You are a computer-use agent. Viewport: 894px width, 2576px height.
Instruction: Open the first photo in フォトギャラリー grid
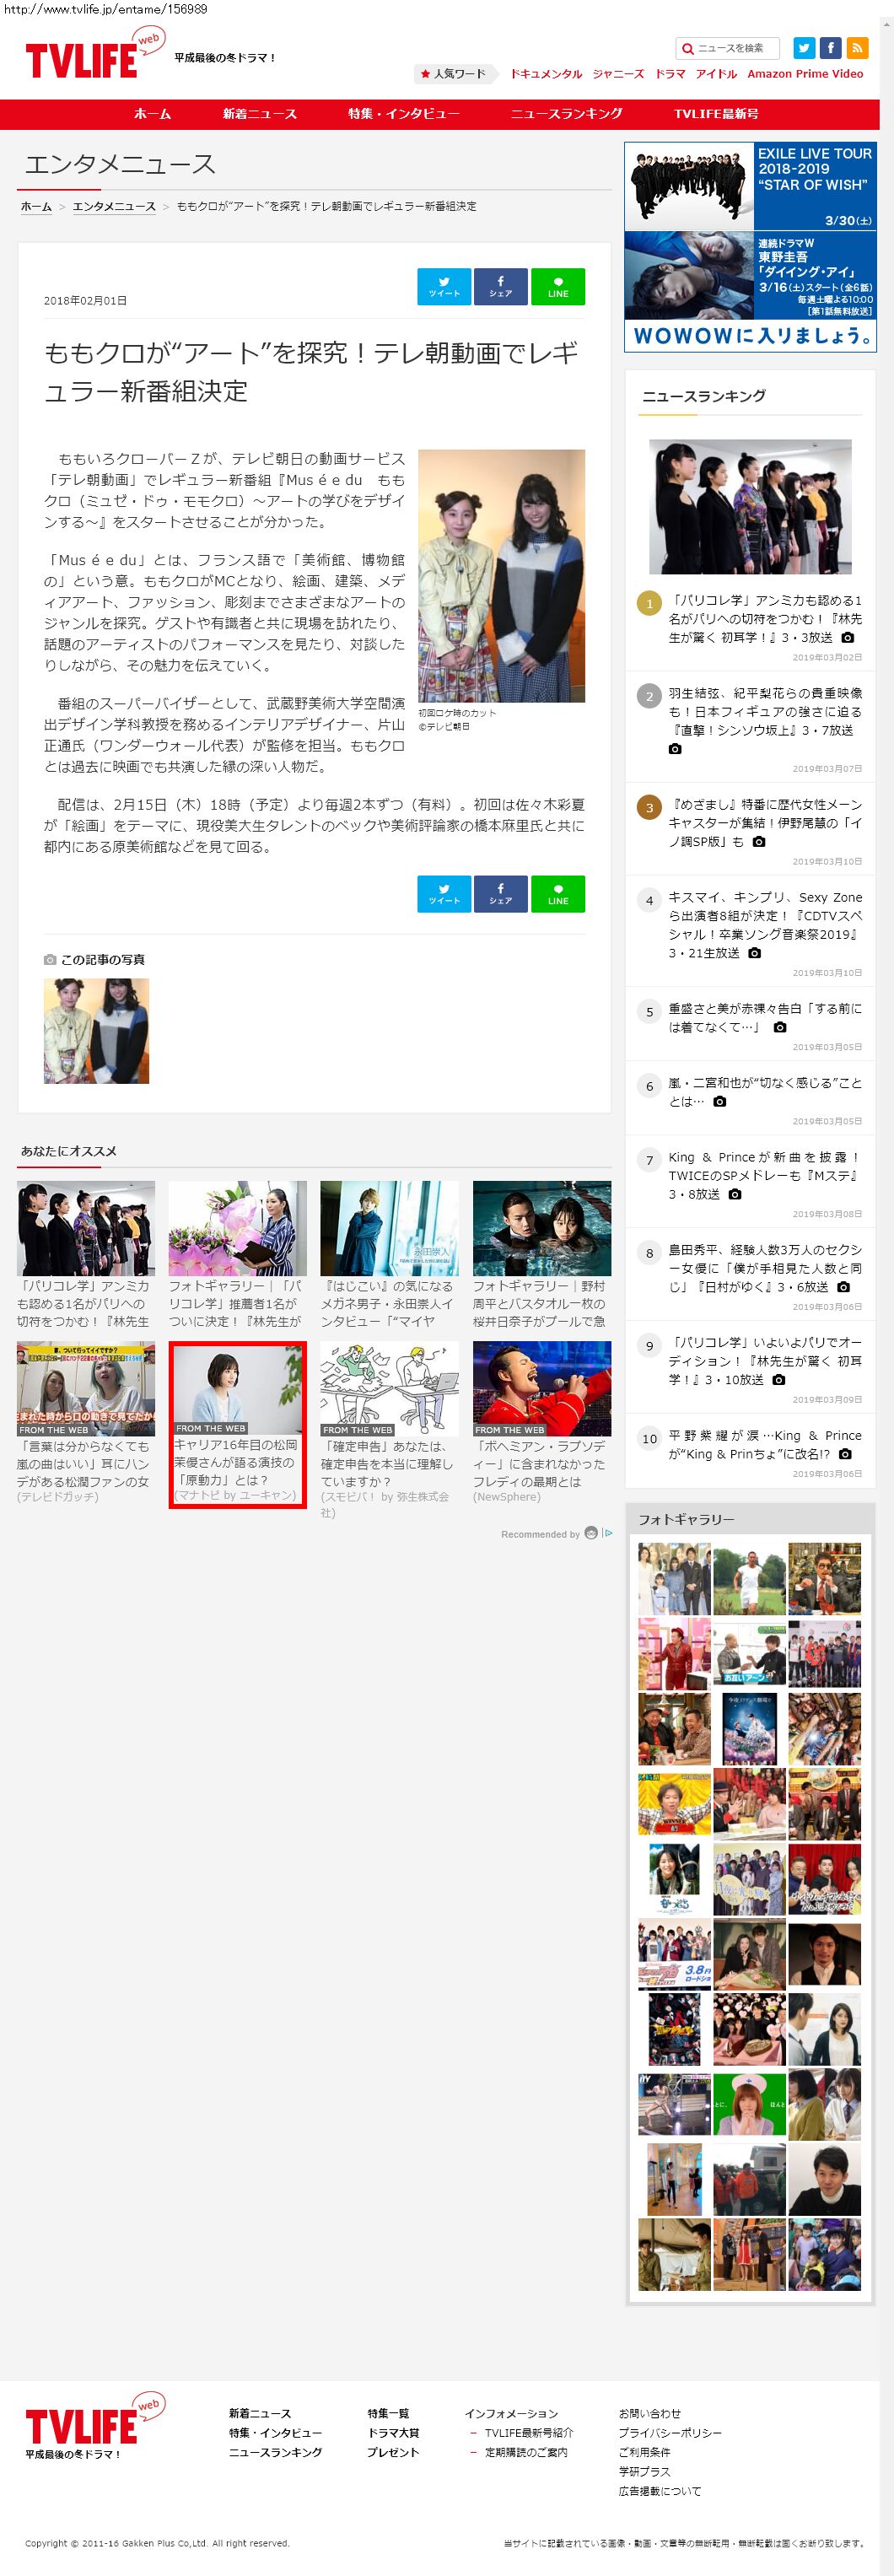pos(675,1579)
